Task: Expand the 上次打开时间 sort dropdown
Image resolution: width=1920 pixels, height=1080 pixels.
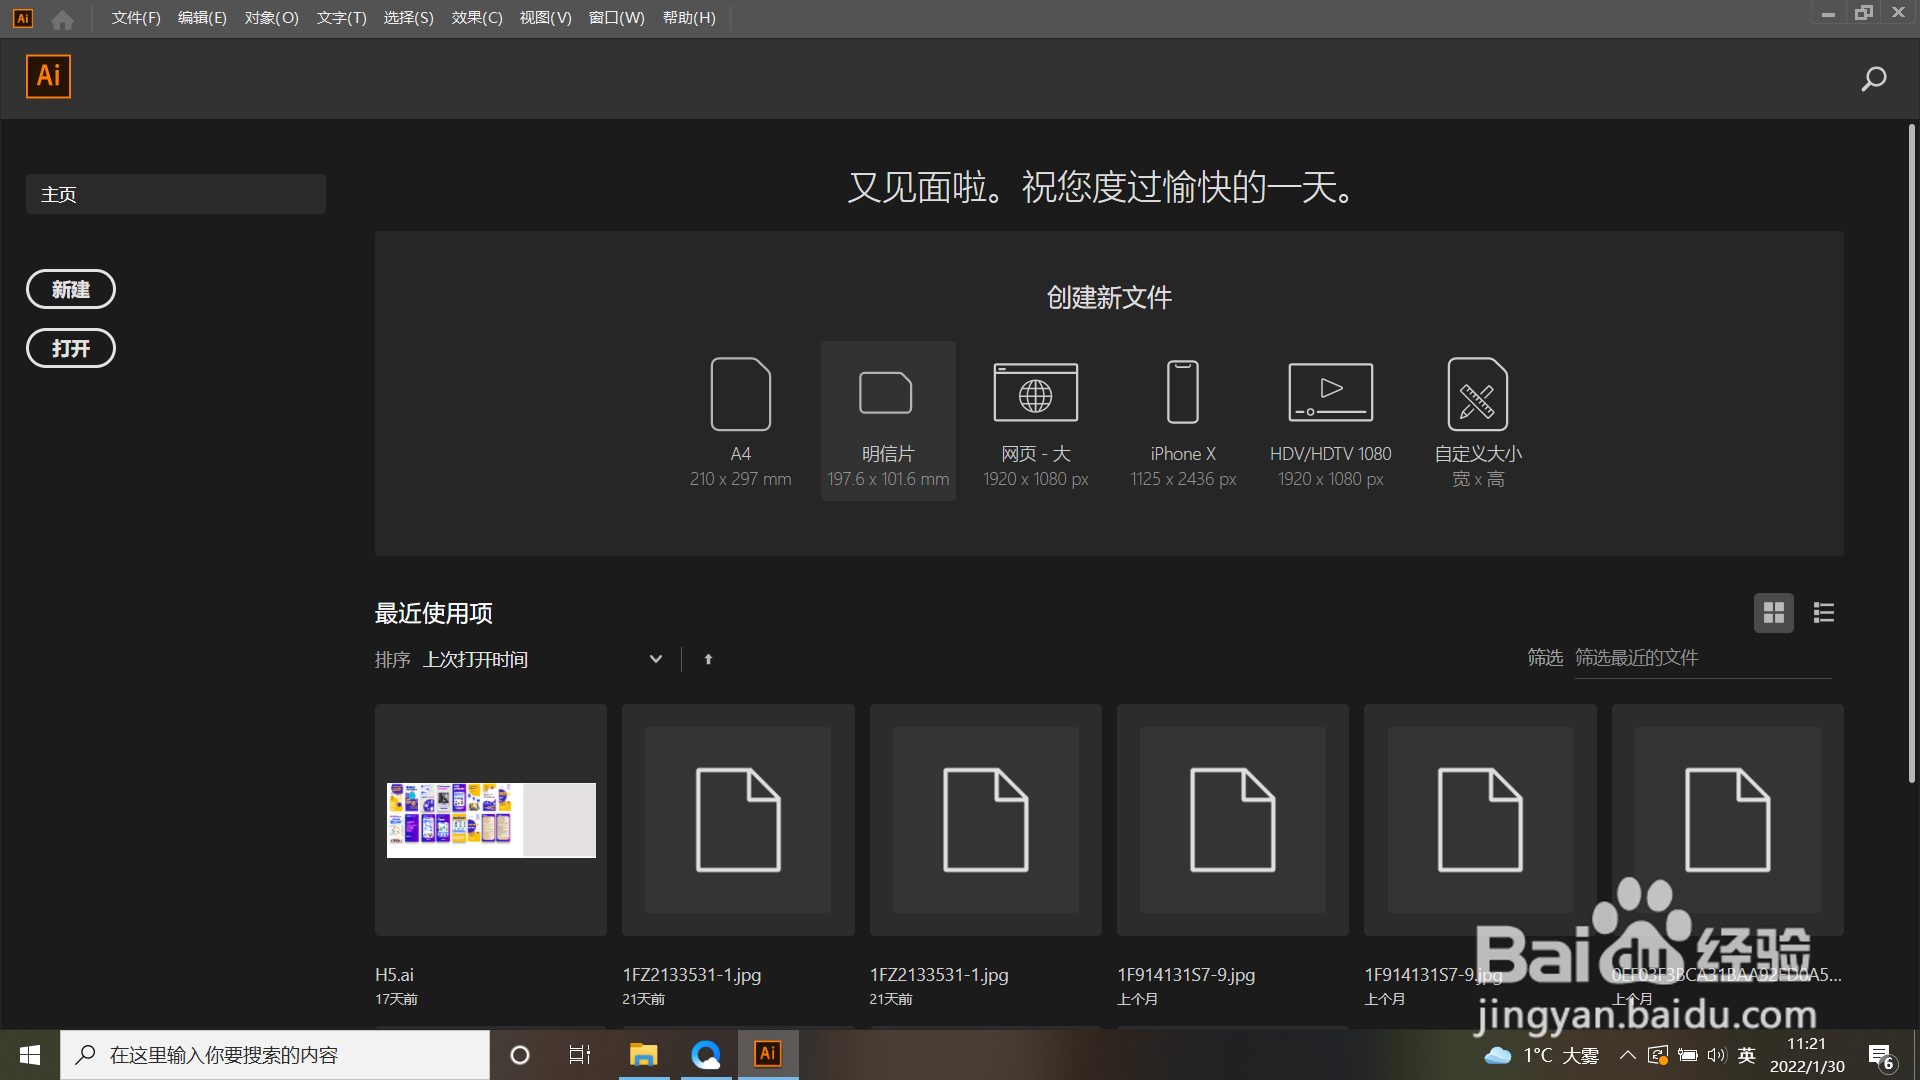Action: coord(655,659)
